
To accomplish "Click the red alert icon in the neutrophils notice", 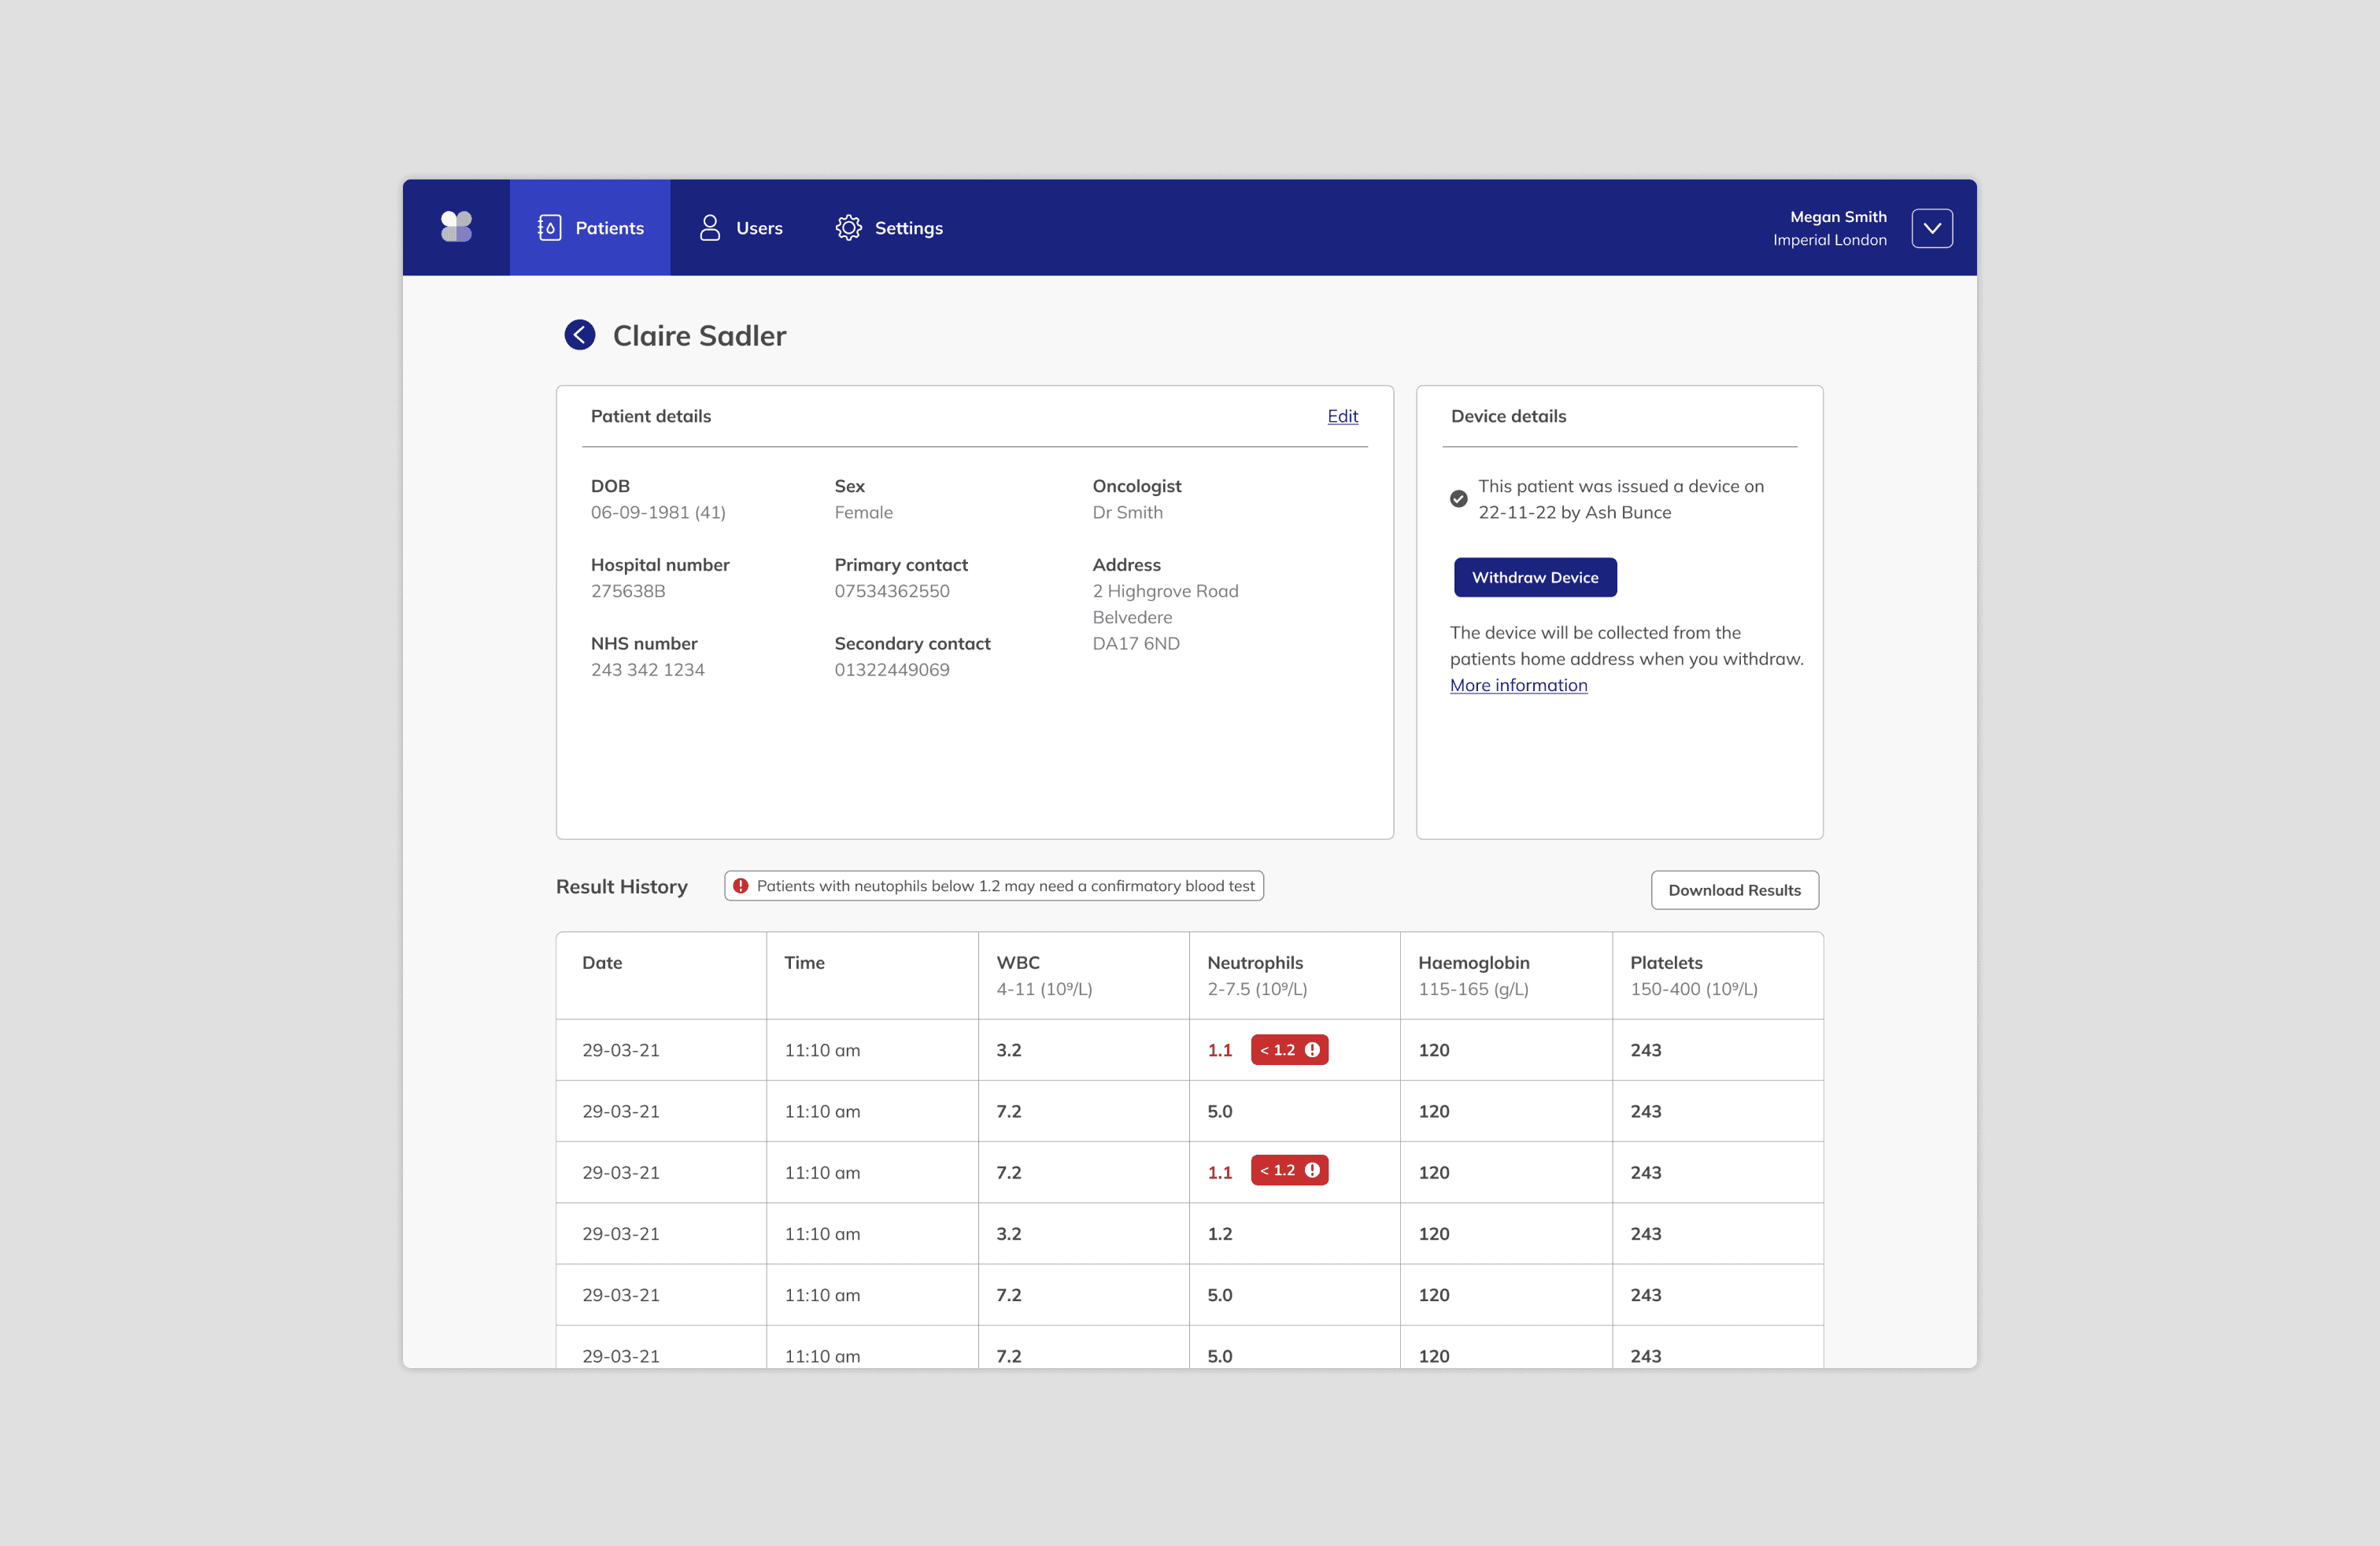I will pos(741,886).
